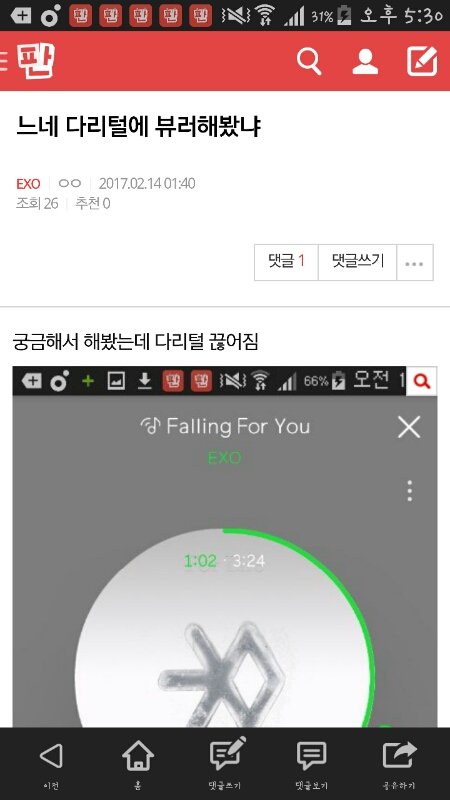Open vertical three-dot menu in music player

[x=410, y=491]
